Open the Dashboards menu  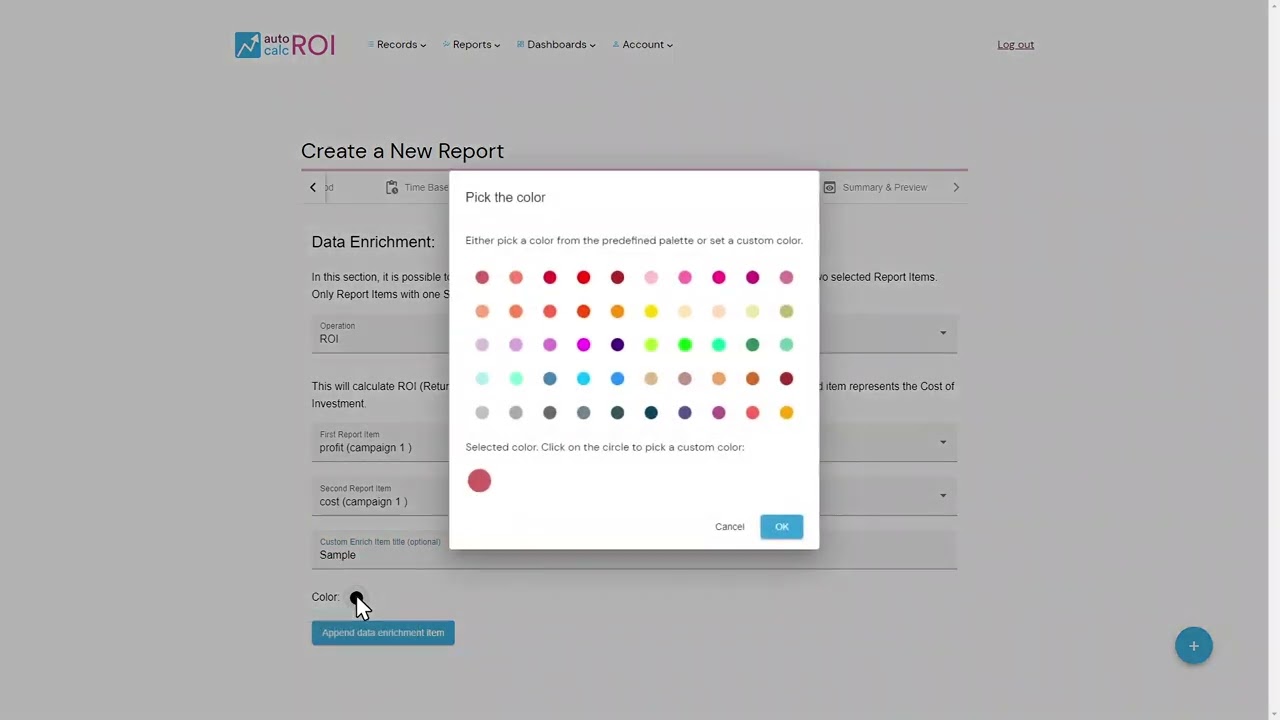[556, 44]
